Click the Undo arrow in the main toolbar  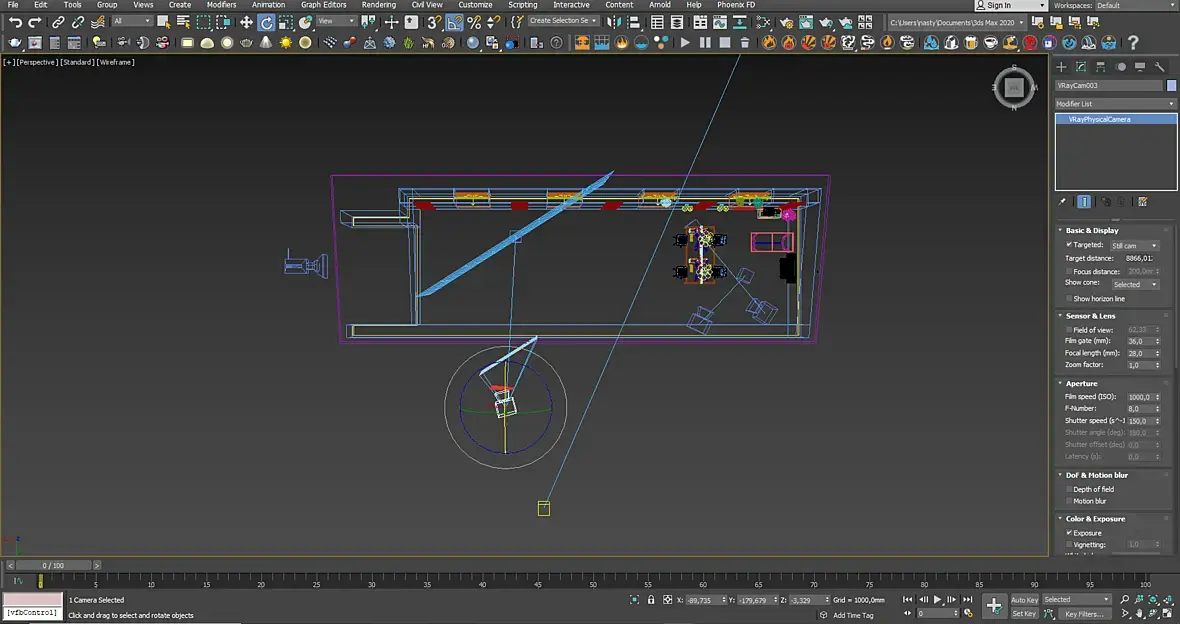(15, 22)
